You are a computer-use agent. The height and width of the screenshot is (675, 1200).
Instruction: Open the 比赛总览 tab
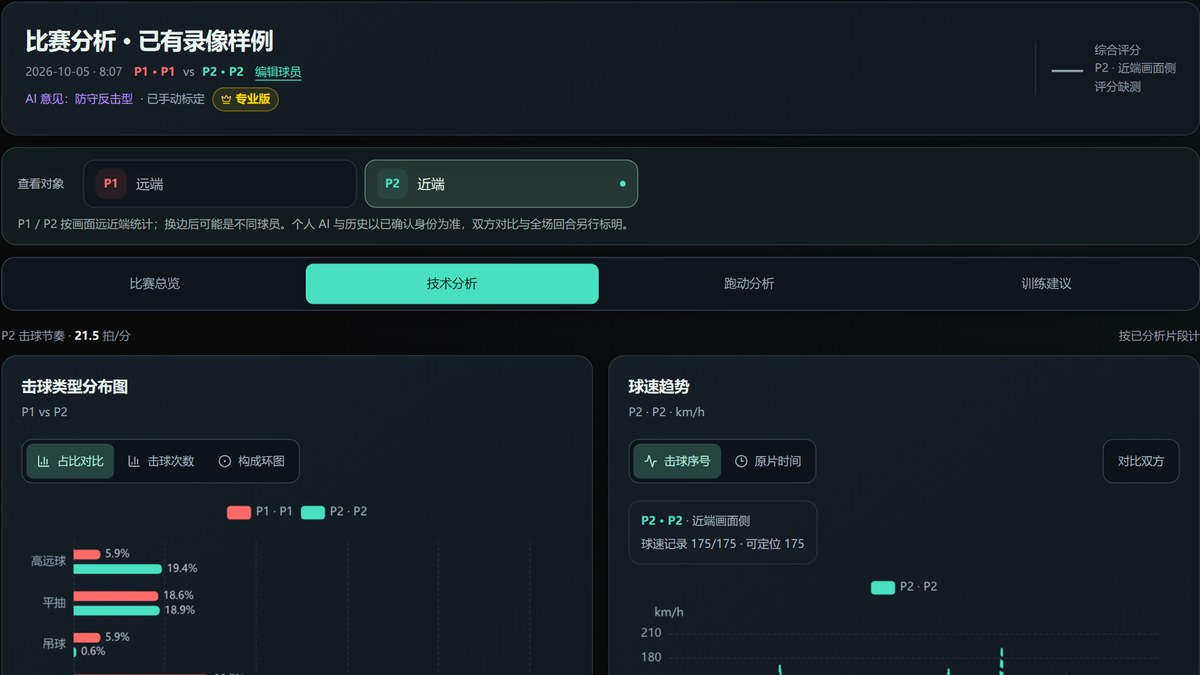155,283
